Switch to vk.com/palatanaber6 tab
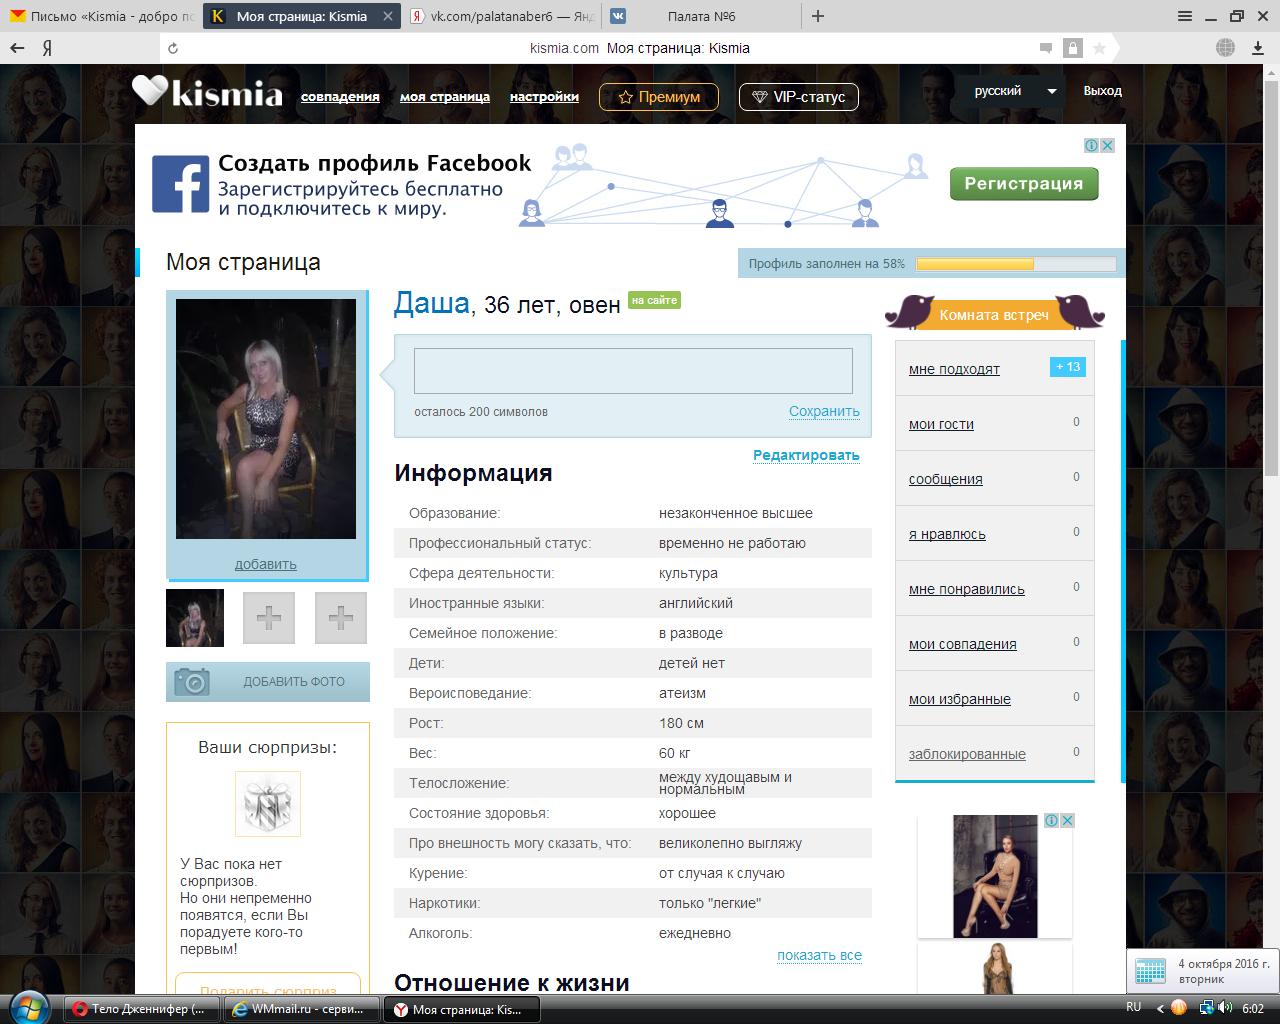The height and width of the screenshot is (1024, 1280). [503, 16]
